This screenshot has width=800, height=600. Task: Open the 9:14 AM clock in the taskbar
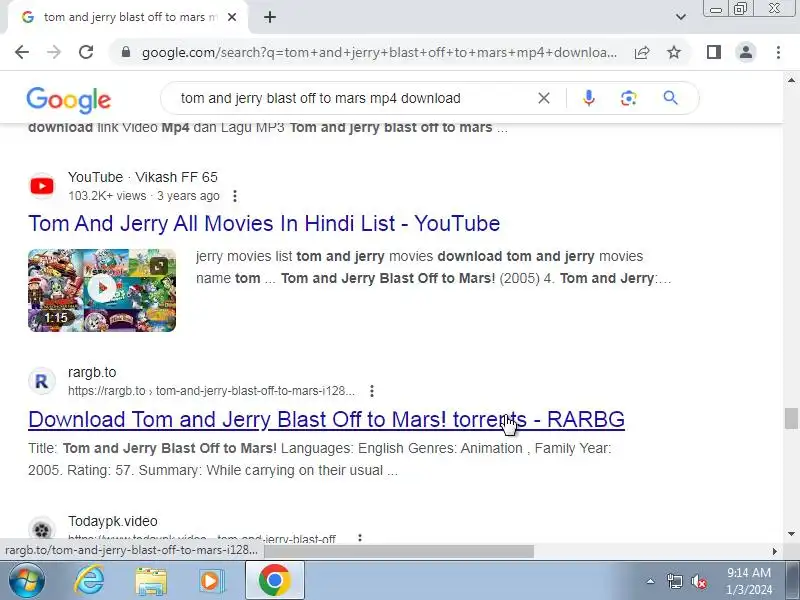tap(749, 581)
